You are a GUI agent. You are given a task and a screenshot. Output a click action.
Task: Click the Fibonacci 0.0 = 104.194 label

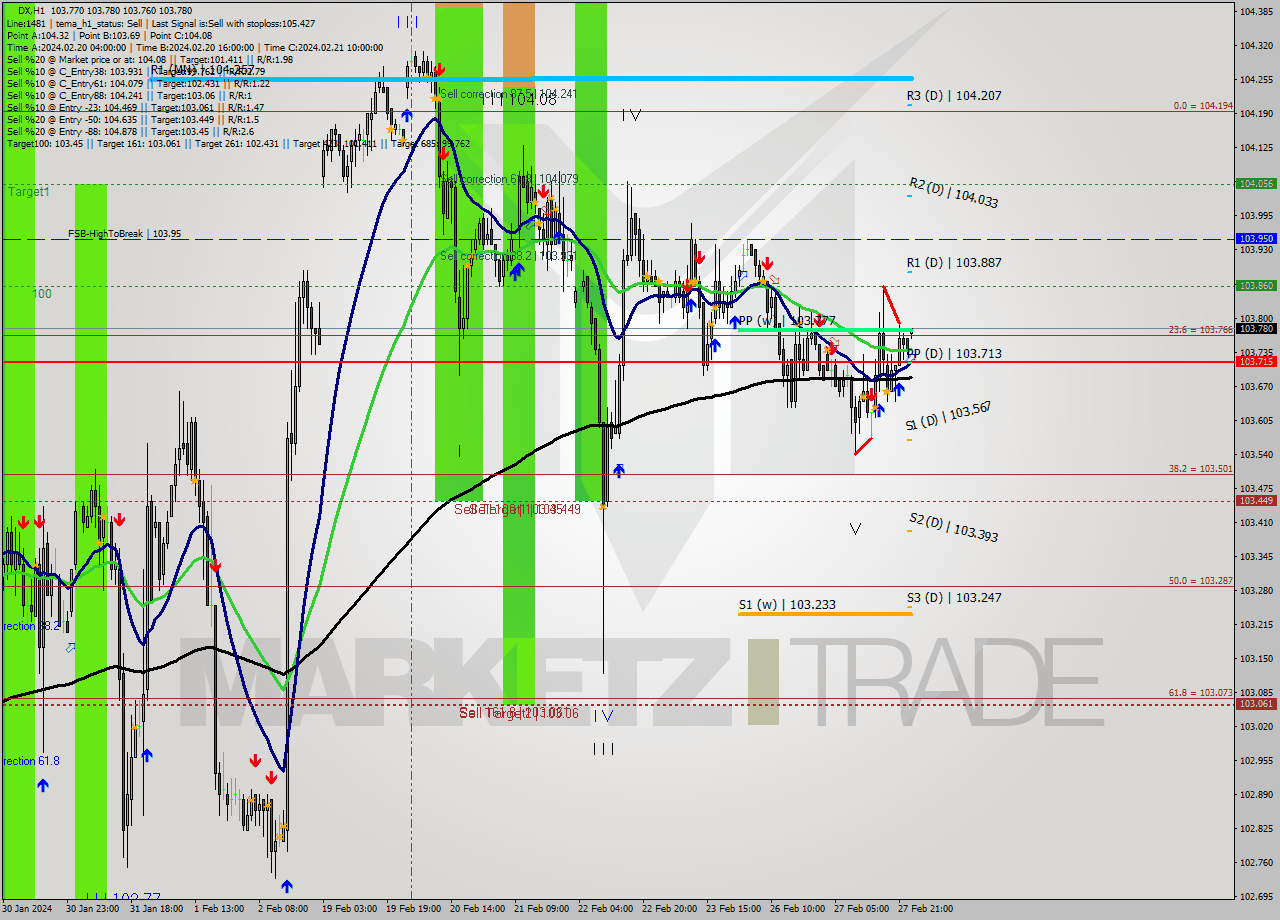1203,105
